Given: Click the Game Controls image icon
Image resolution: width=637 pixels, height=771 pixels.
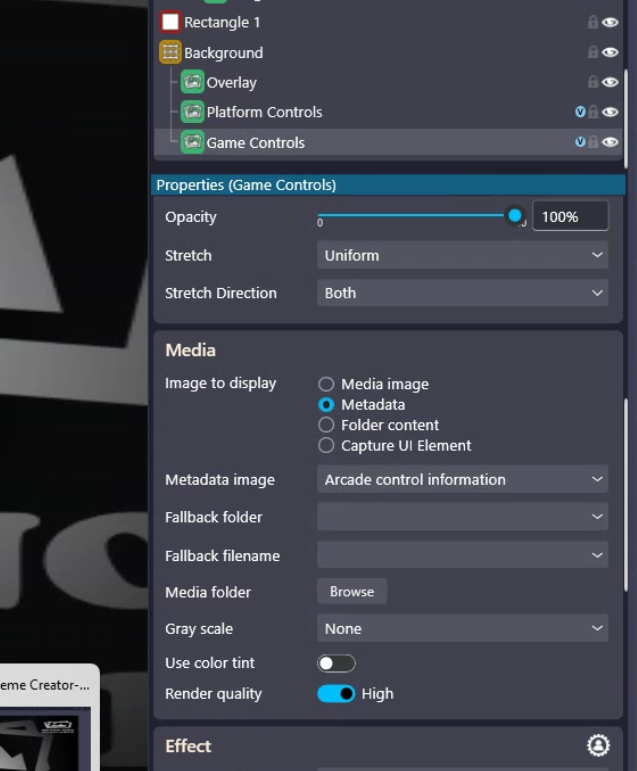Looking at the screenshot, I should (192, 142).
